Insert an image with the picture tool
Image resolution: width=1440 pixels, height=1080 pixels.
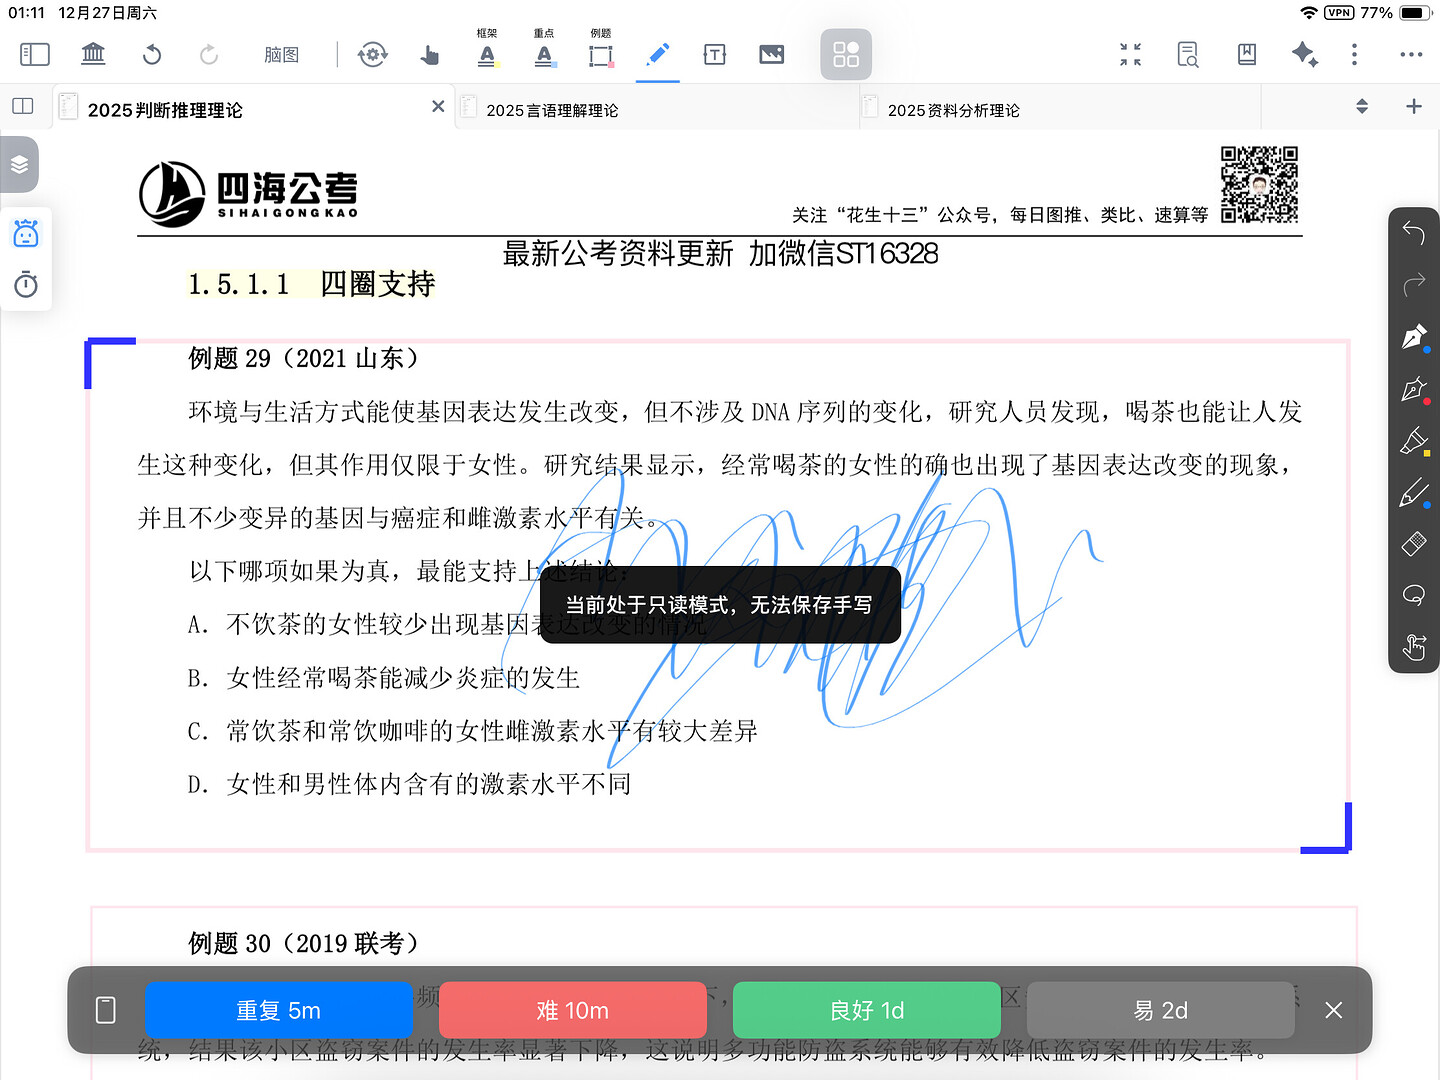tap(771, 54)
